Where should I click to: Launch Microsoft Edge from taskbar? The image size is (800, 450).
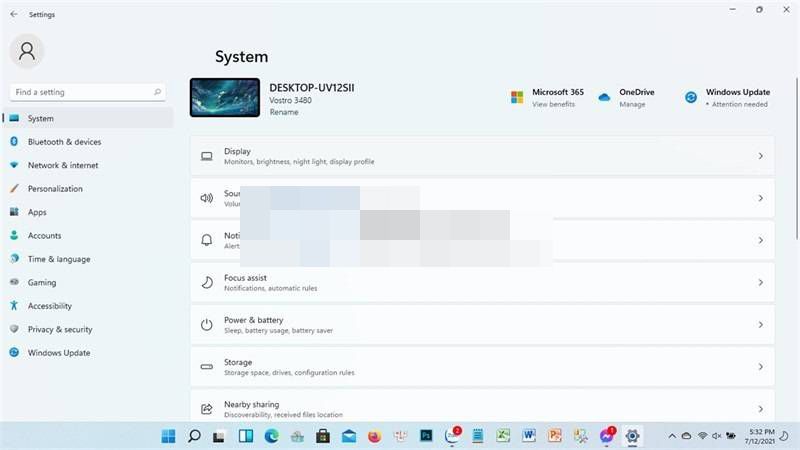click(x=271, y=436)
